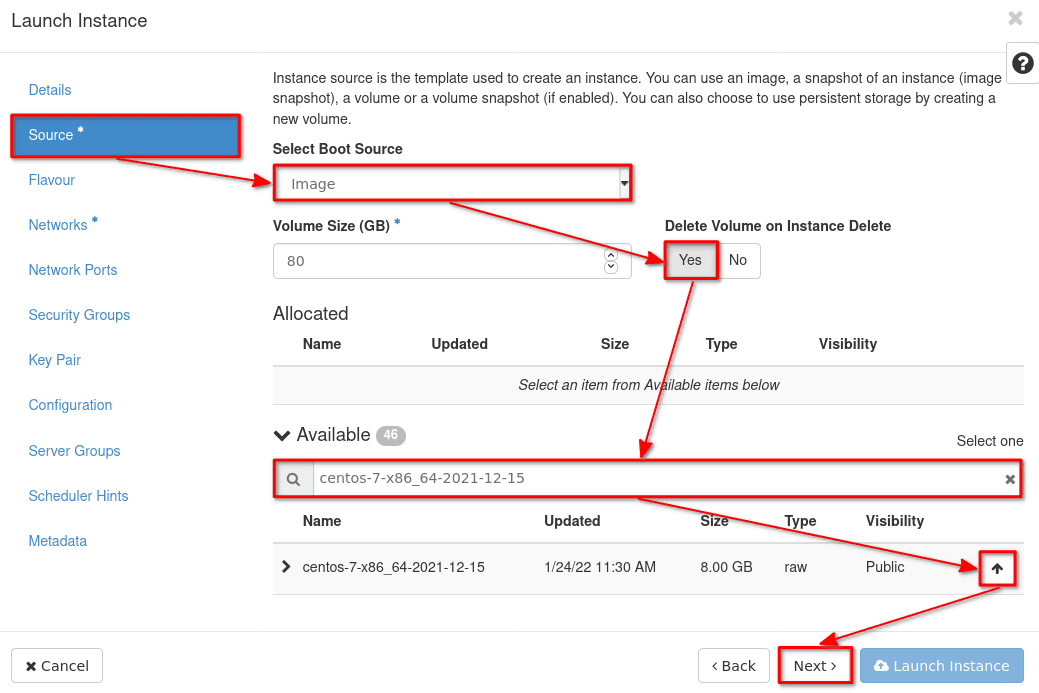
Task: Set Delete Volume on Instance Delete to No
Action: pyautogui.click(x=738, y=261)
